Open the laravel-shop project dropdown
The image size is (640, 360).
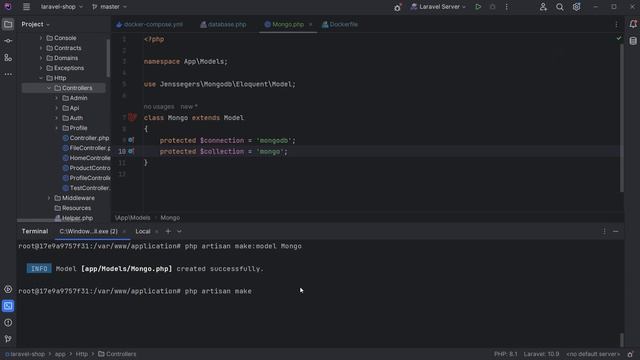click(x=62, y=7)
